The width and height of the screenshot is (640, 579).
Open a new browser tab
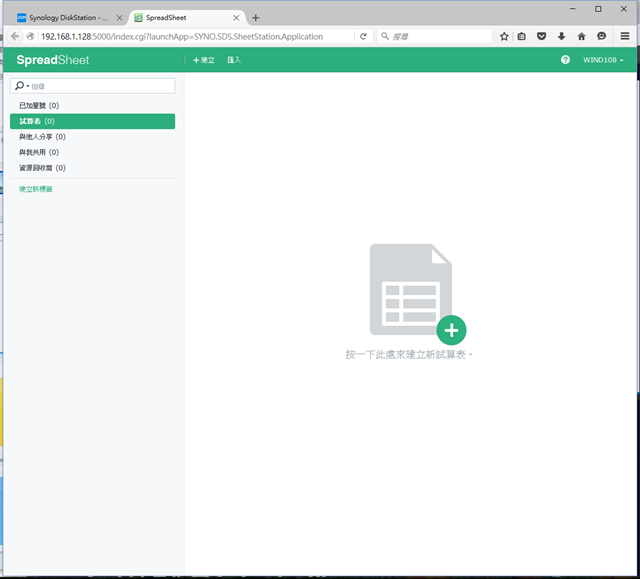tap(256, 18)
